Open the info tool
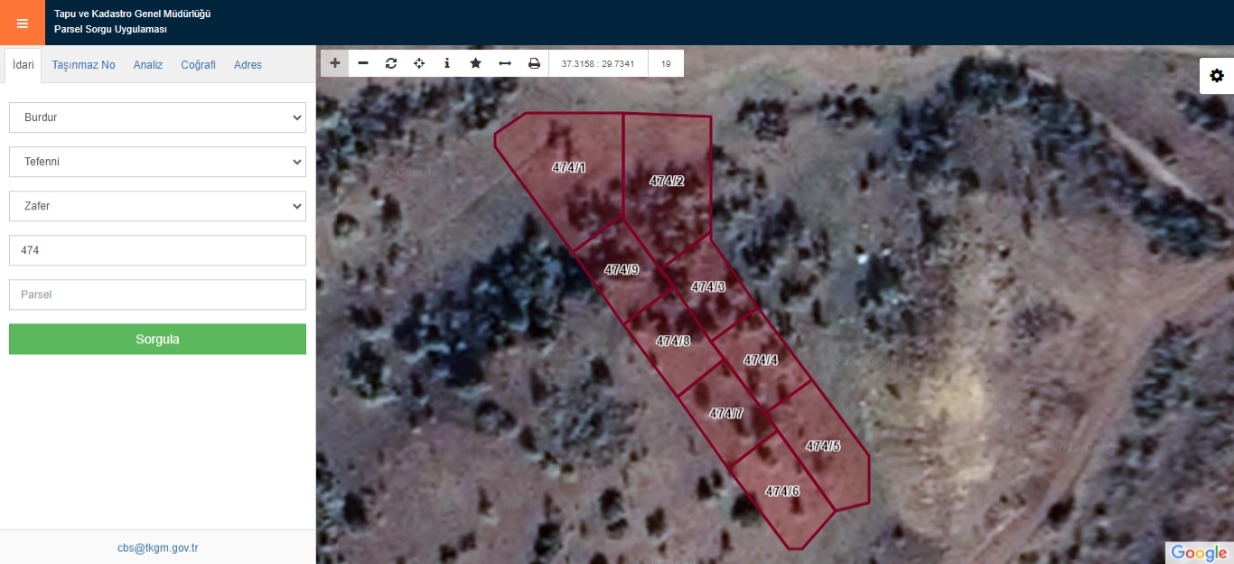This screenshot has width=1234, height=564. pos(447,63)
